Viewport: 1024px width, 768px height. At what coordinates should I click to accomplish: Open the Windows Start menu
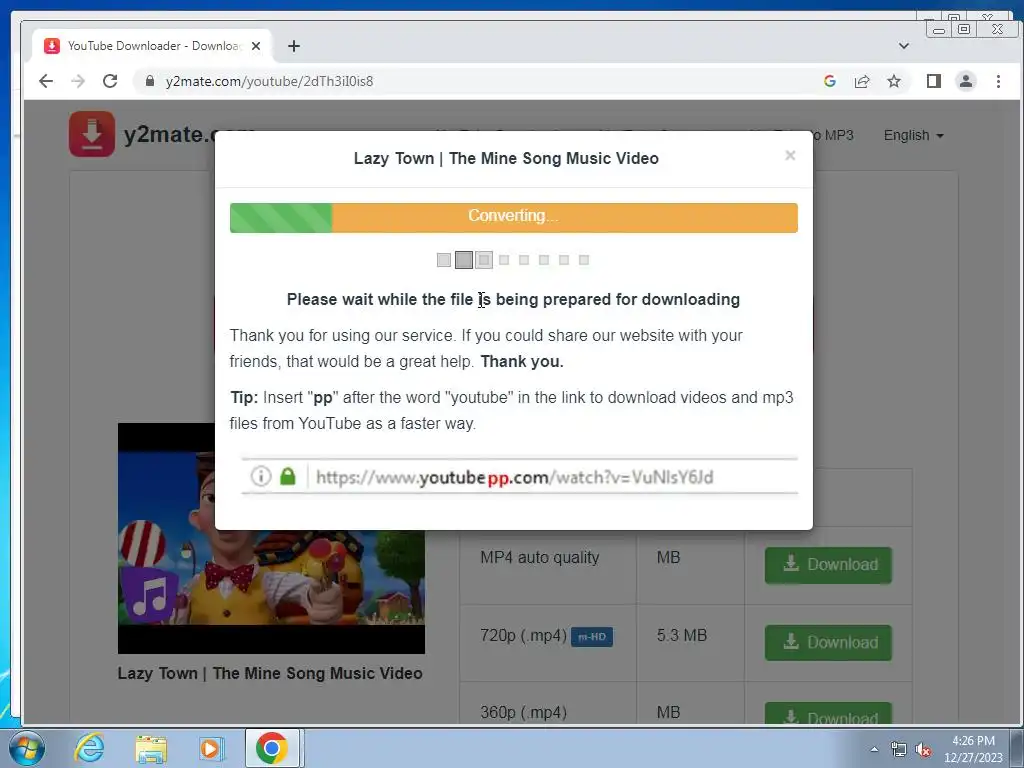click(26, 748)
